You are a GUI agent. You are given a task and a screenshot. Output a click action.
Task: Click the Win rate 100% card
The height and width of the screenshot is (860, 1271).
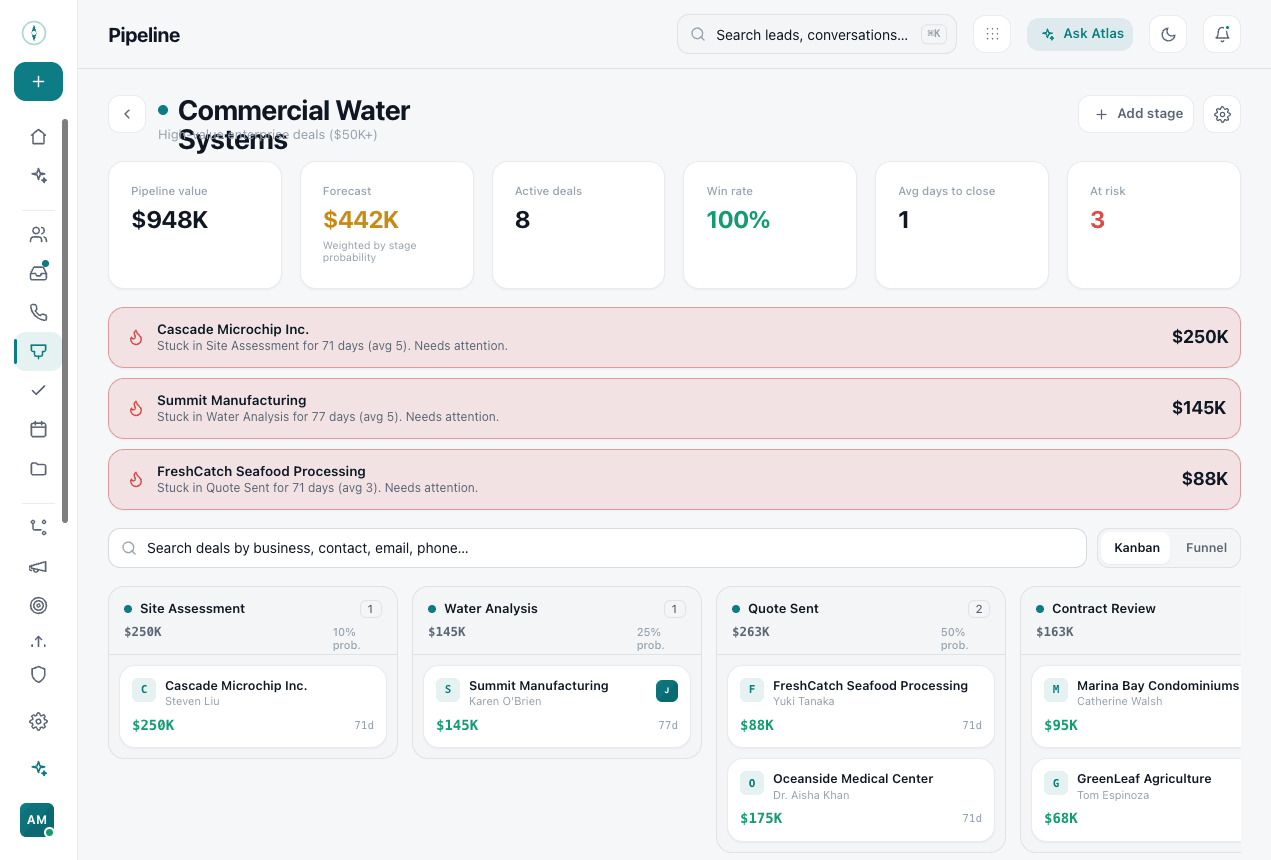(x=770, y=225)
